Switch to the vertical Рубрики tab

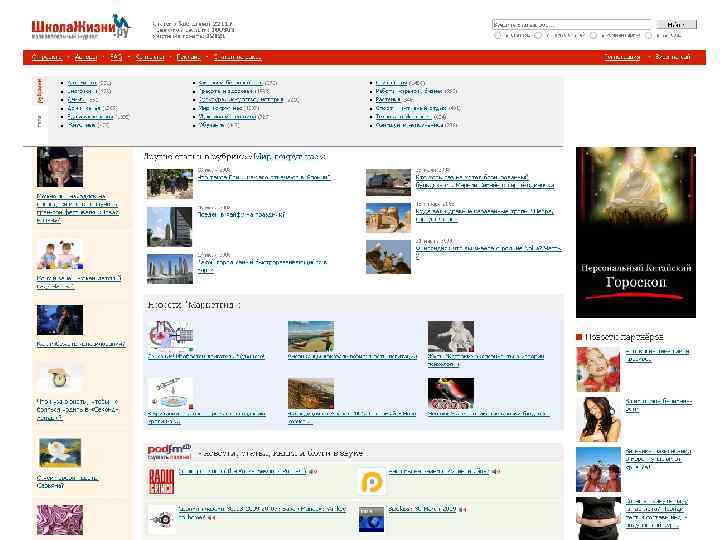40,90
